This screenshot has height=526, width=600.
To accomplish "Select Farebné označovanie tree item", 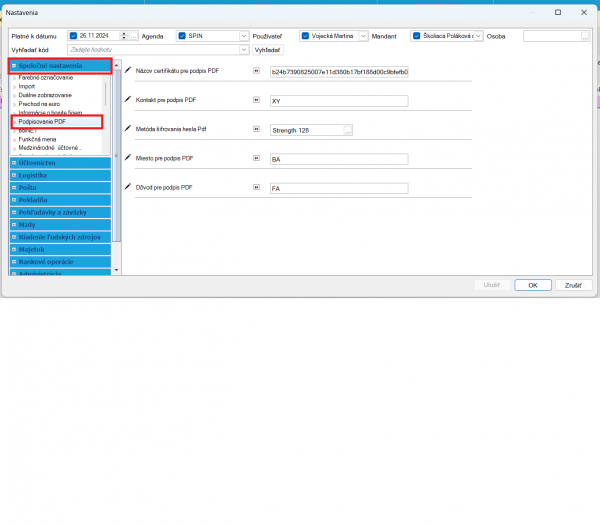I will coord(46,78).
